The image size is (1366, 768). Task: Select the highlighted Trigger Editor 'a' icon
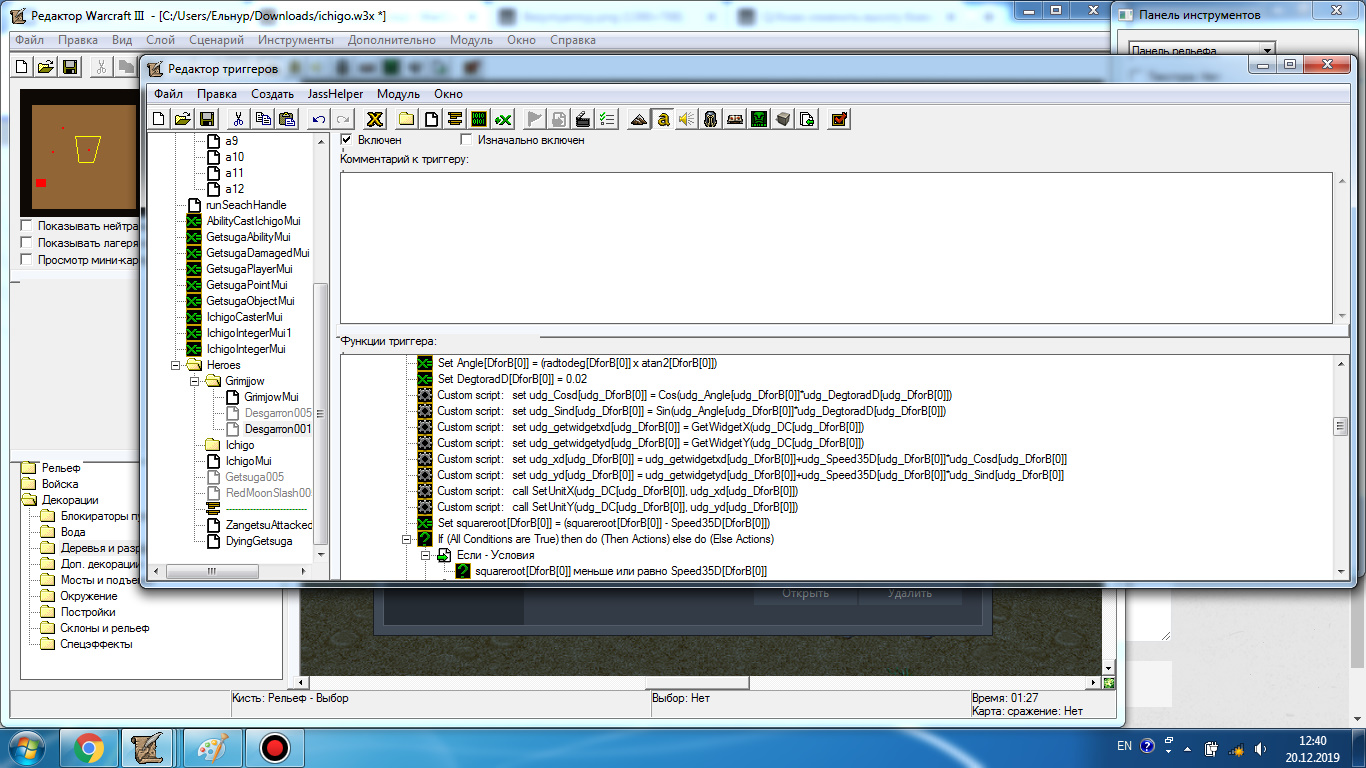663,119
